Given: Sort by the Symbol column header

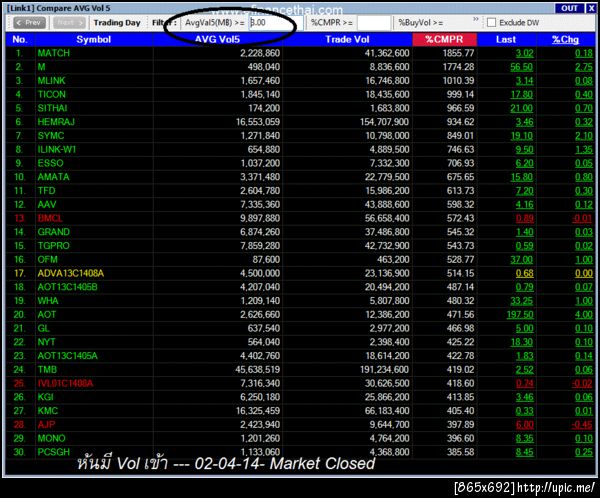Looking at the screenshot, I should [94, 39].
